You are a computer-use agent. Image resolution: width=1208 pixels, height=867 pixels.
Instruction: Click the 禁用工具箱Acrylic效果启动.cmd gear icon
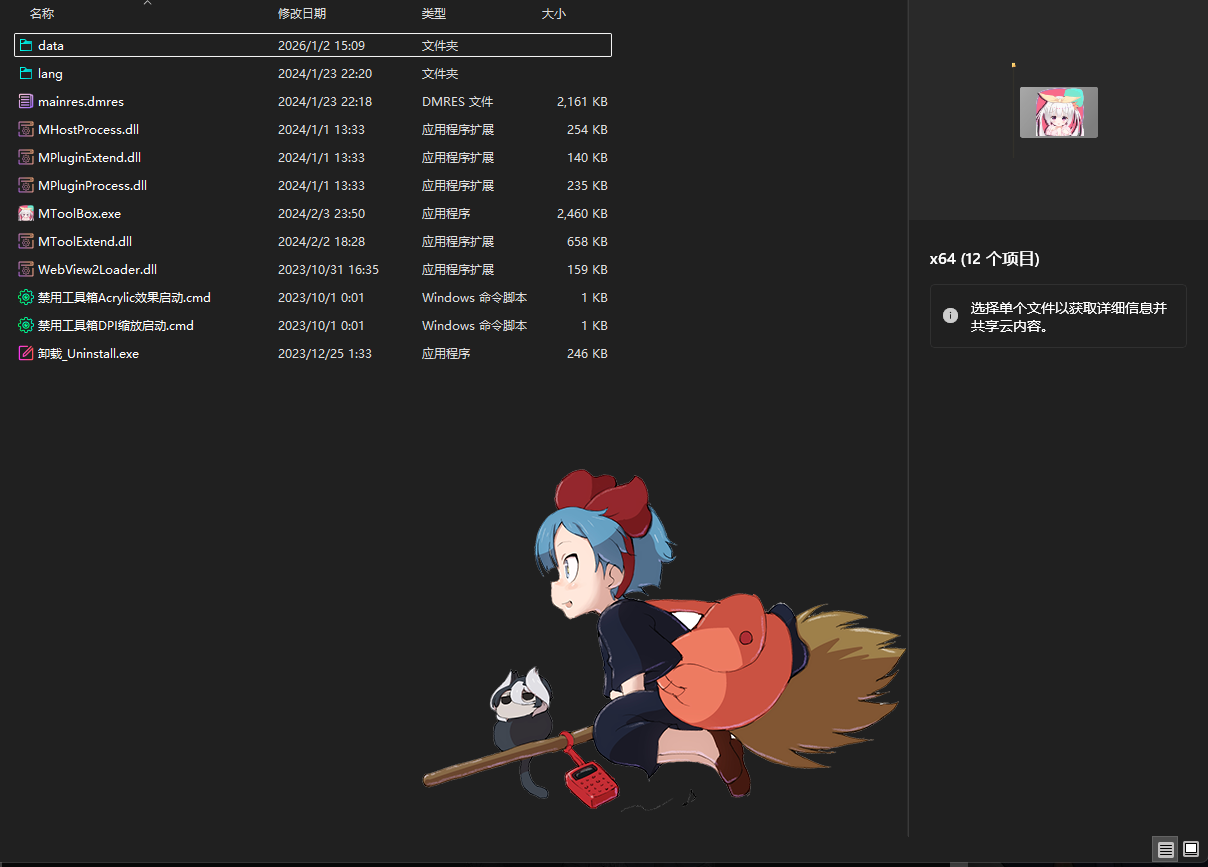click(26, 297)
